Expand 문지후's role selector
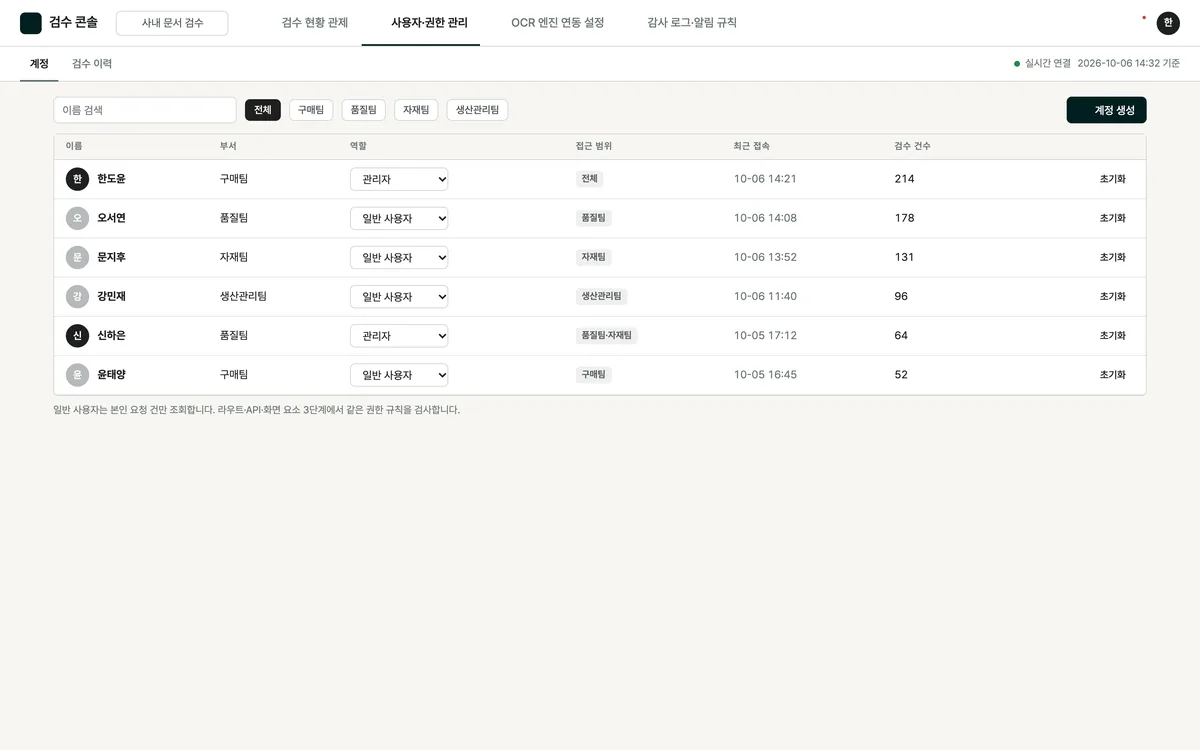Image resolution: width=1200 pixels, height=750 pixels. click(399, 257)
